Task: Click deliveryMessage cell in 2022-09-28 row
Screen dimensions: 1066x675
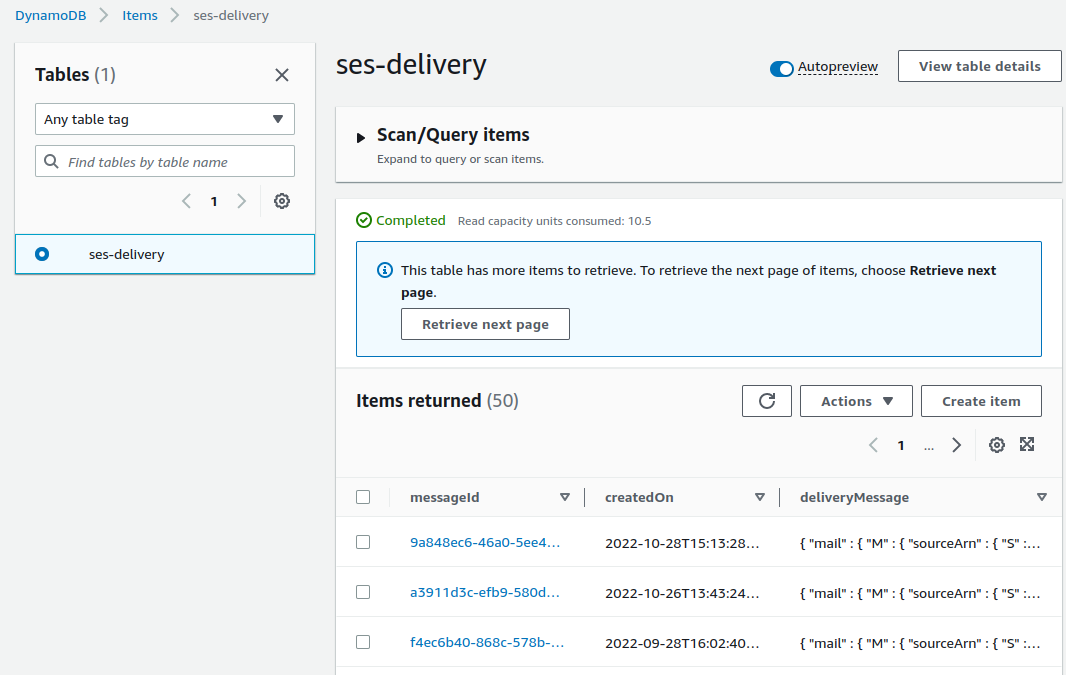Action: (x=920, y=643)
